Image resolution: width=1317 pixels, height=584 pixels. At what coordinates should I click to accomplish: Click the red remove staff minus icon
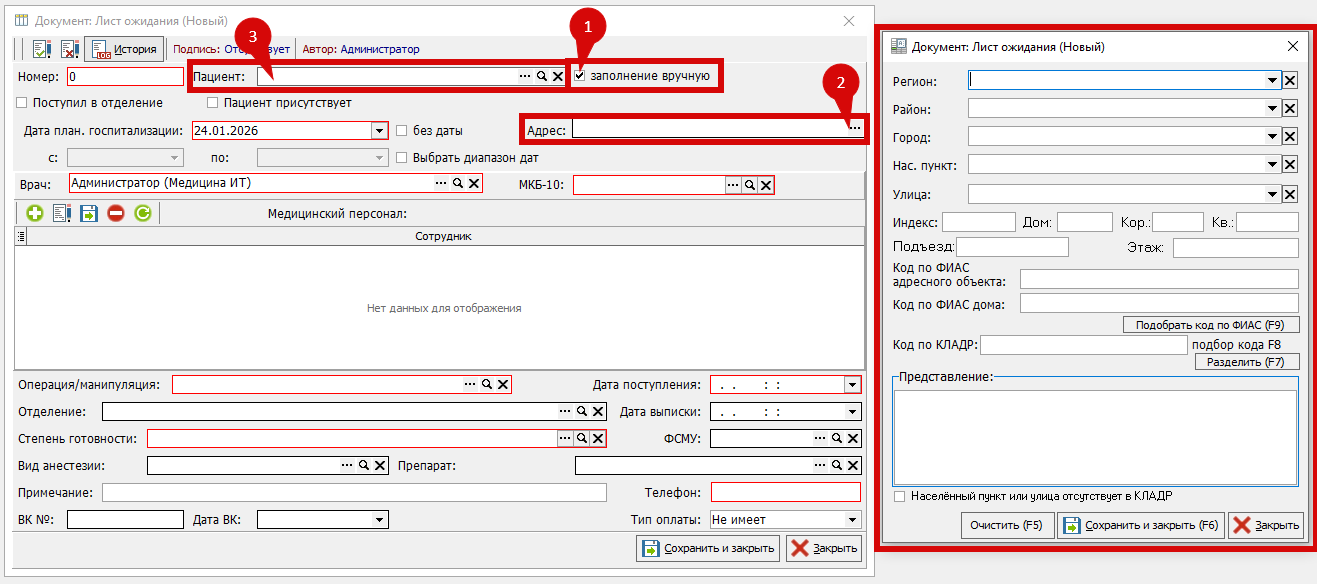pyautogui.click(x=116, y=213)
